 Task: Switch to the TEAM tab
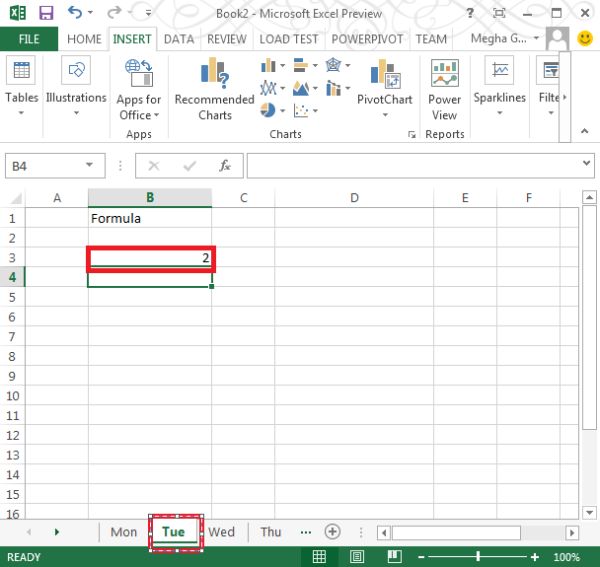431,39
